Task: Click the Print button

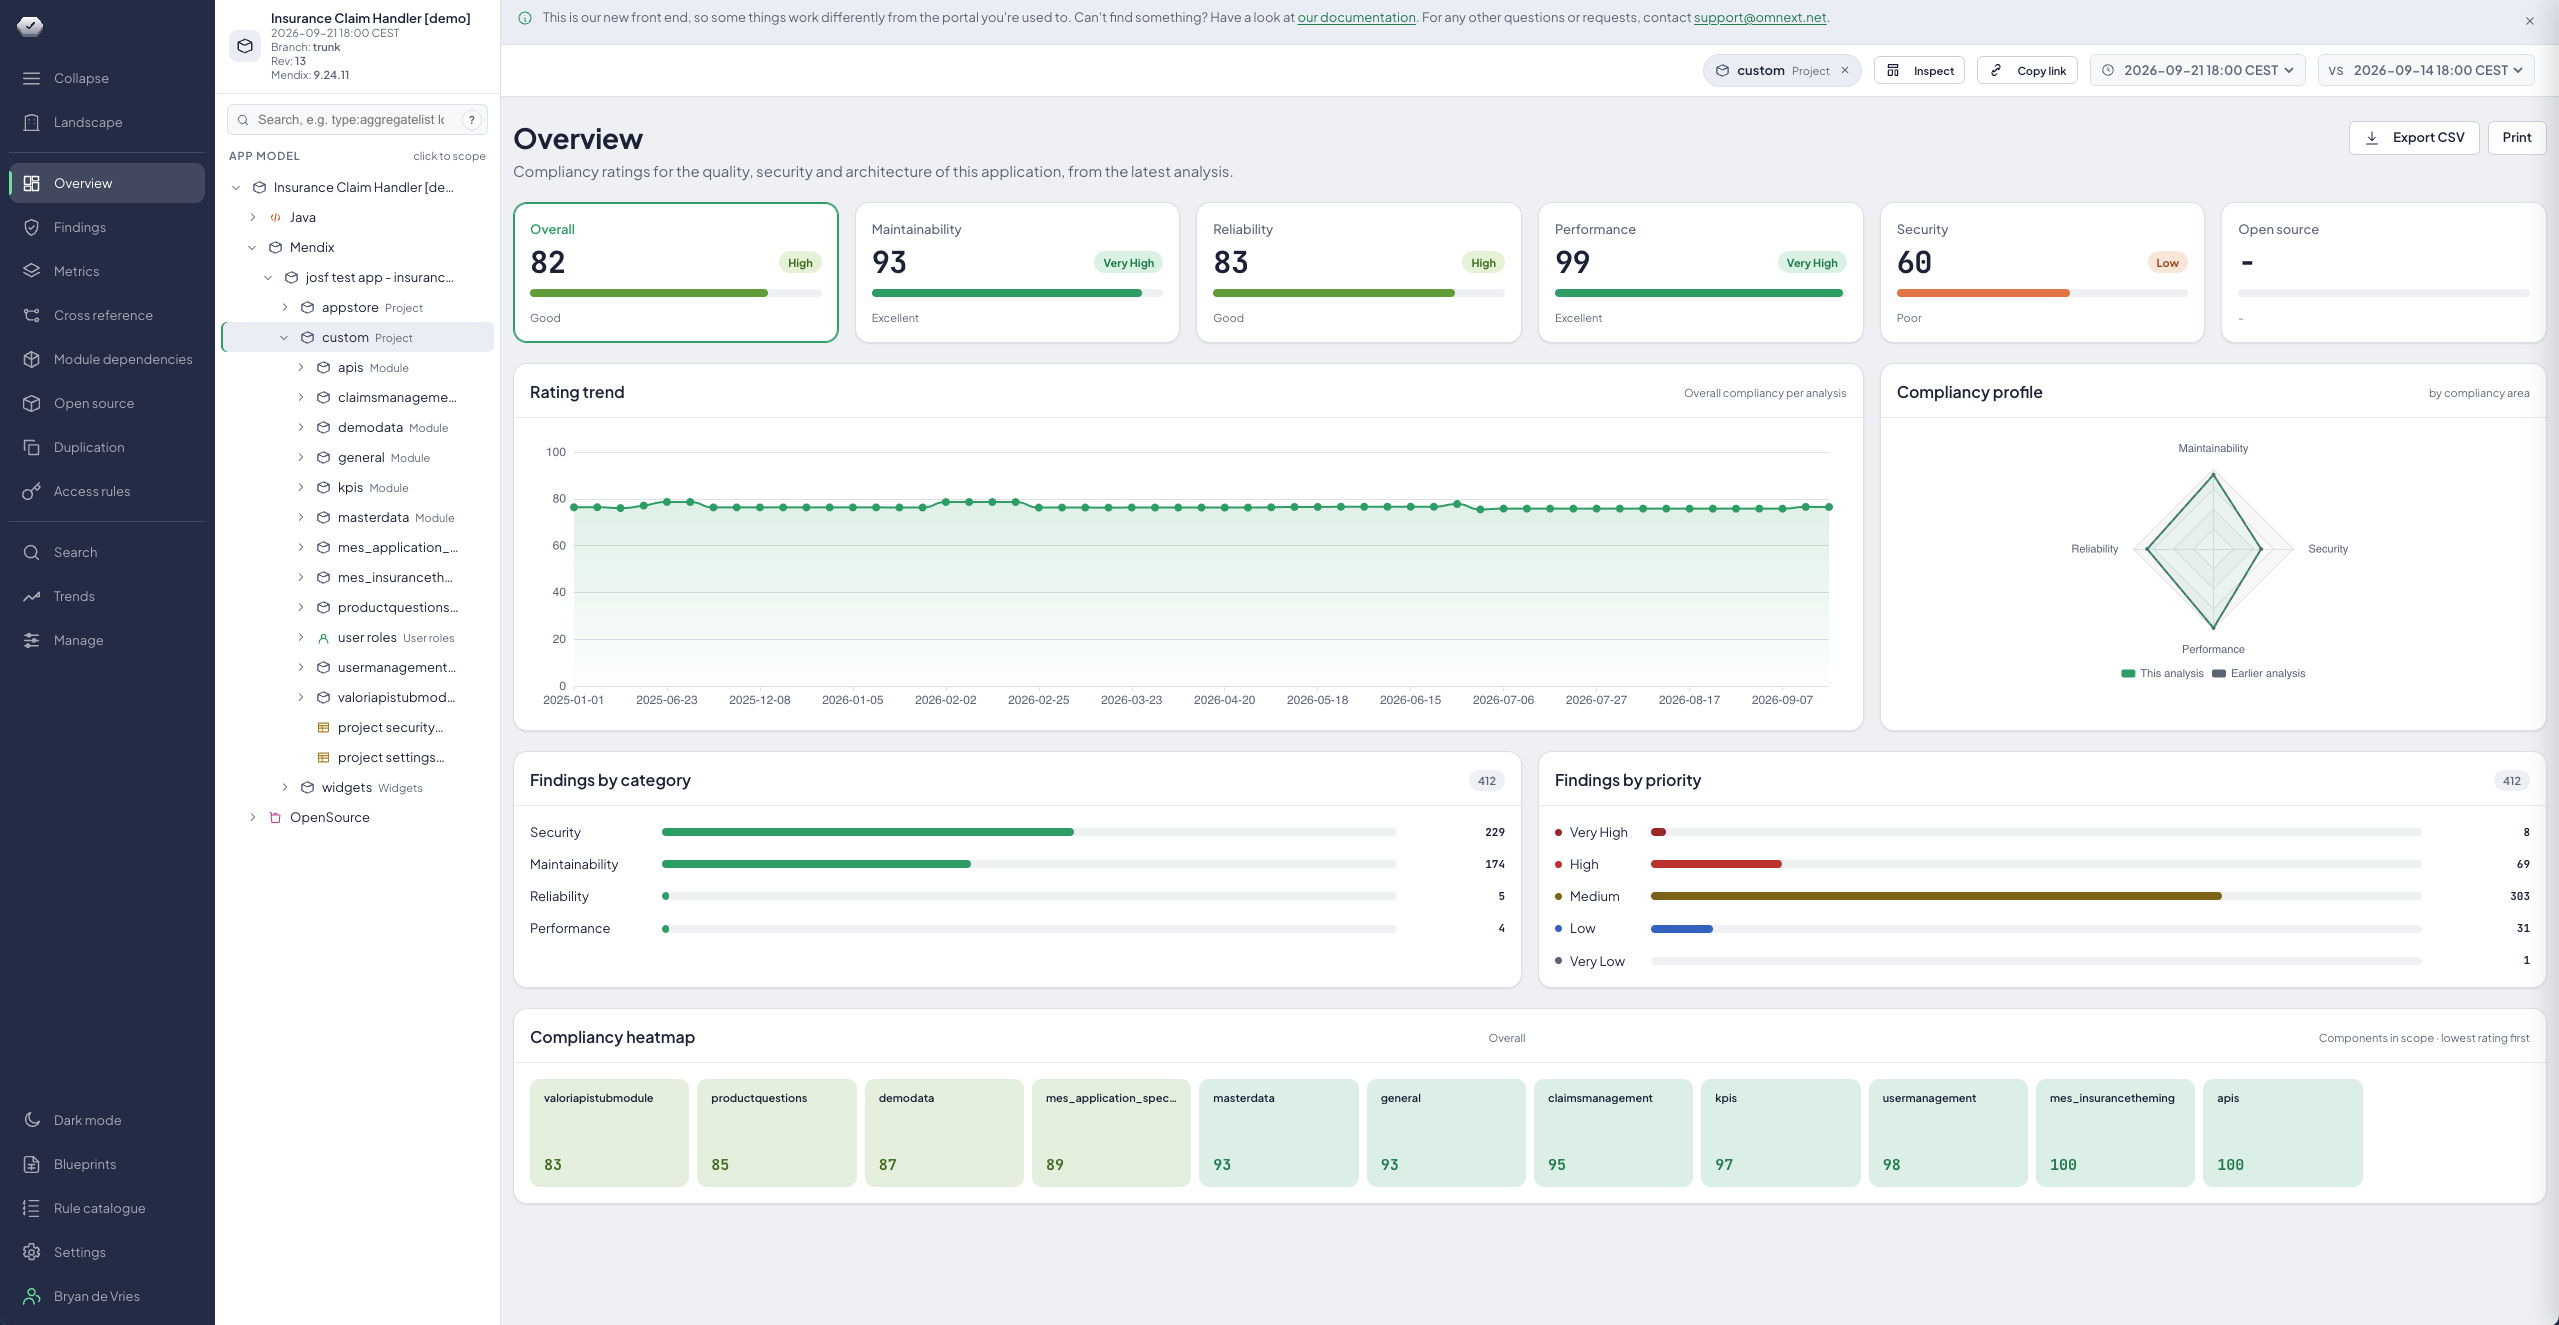Action: [2517, 138]
